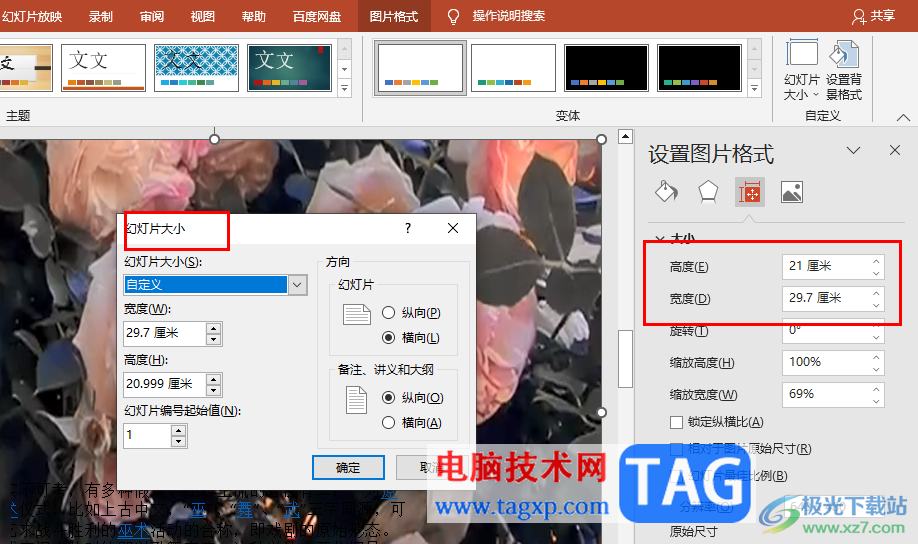The width and height of the screenshot is (918, 544).
Task: Click the Slide Size ribbon button
Action: click(x=801, y=70)
